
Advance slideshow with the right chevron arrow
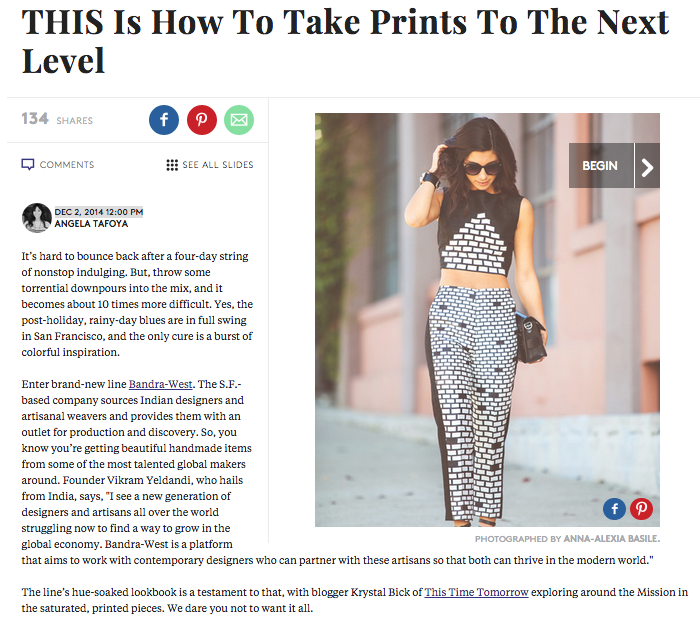tap(647, 166)
